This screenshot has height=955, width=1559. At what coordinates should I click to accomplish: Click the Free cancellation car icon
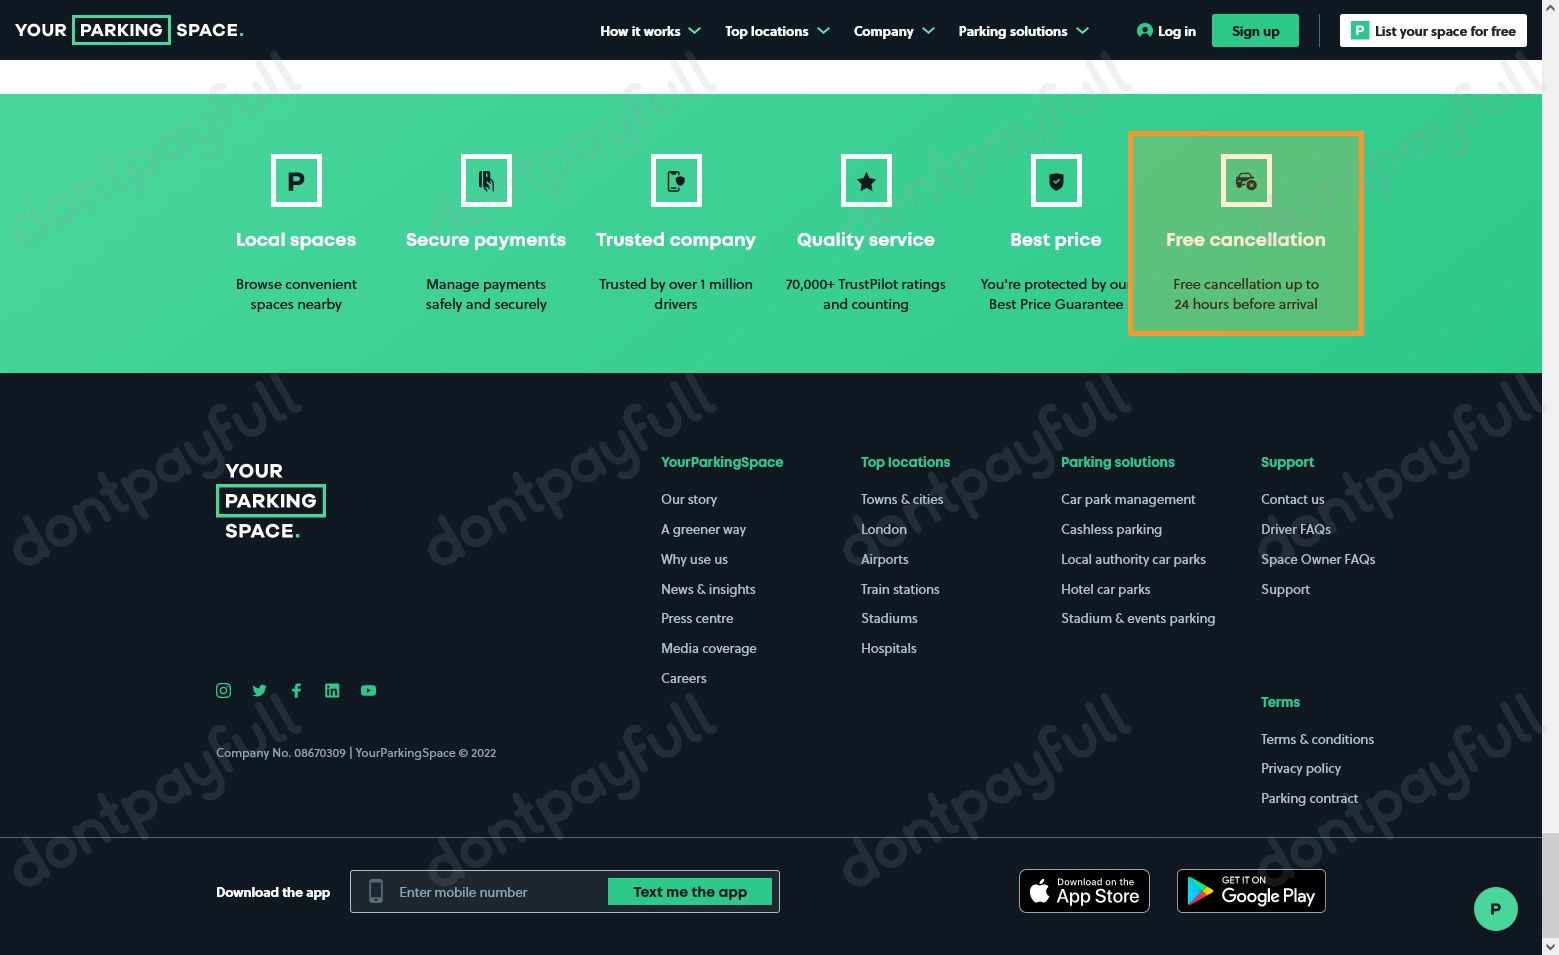tap(1246, 181)
